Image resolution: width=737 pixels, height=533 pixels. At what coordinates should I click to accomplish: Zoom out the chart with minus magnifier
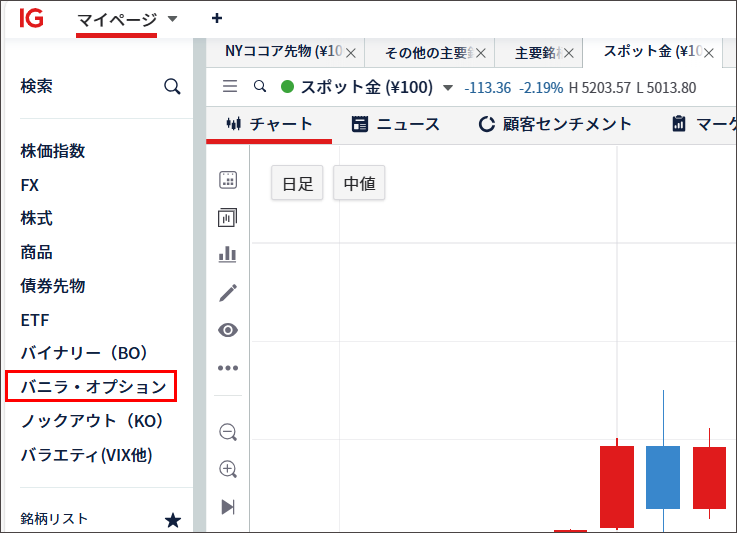click(x=228, y=432)
